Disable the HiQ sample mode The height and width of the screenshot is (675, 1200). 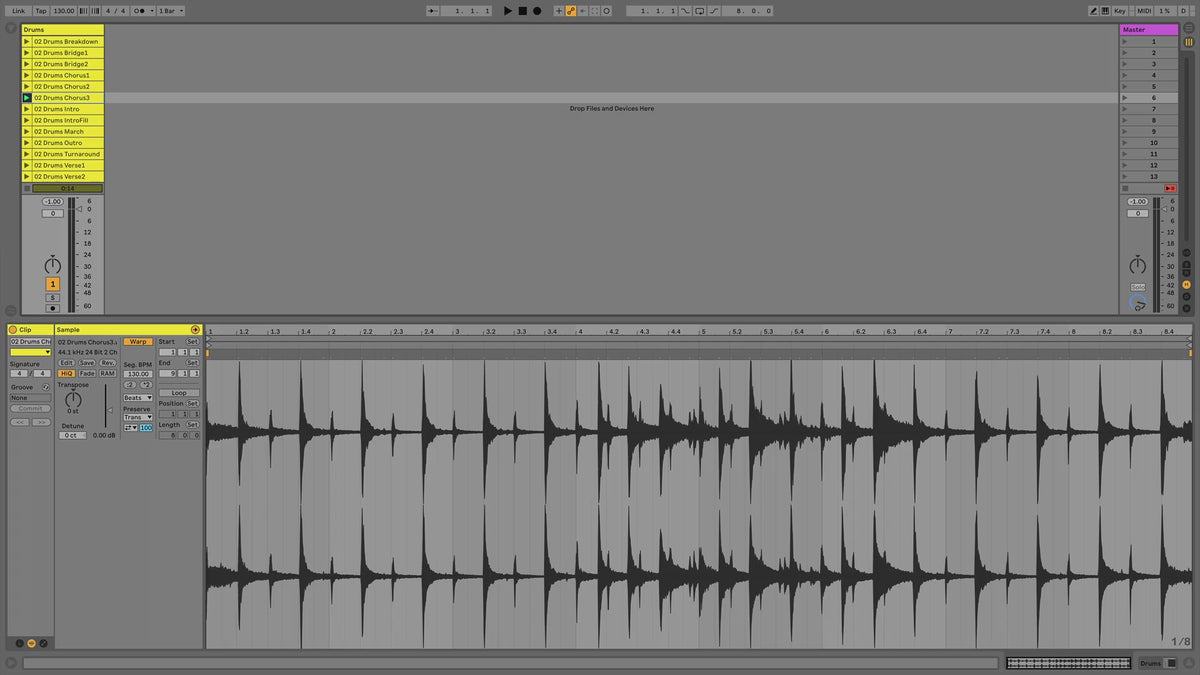[67, 373]
